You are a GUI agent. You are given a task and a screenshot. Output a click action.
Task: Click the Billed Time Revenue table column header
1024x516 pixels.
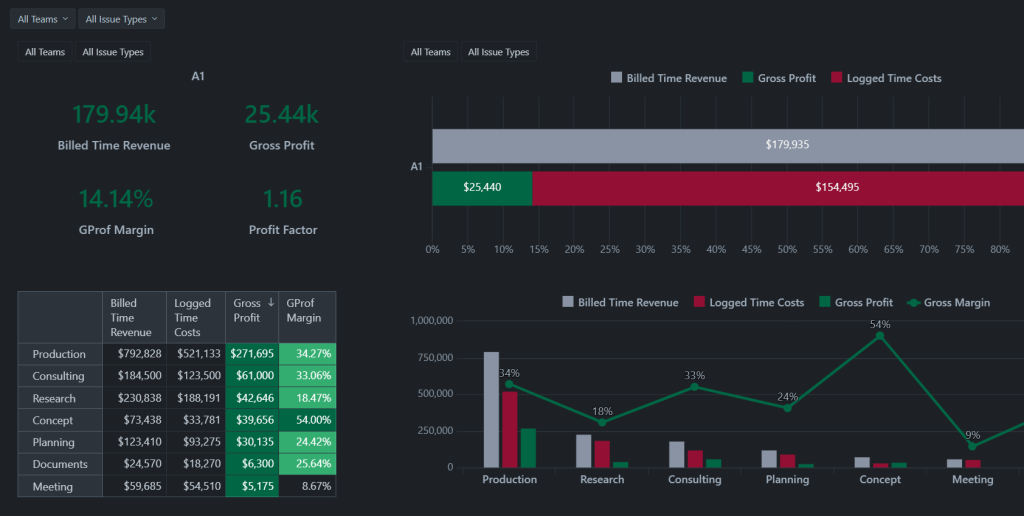tap(133, 317)
